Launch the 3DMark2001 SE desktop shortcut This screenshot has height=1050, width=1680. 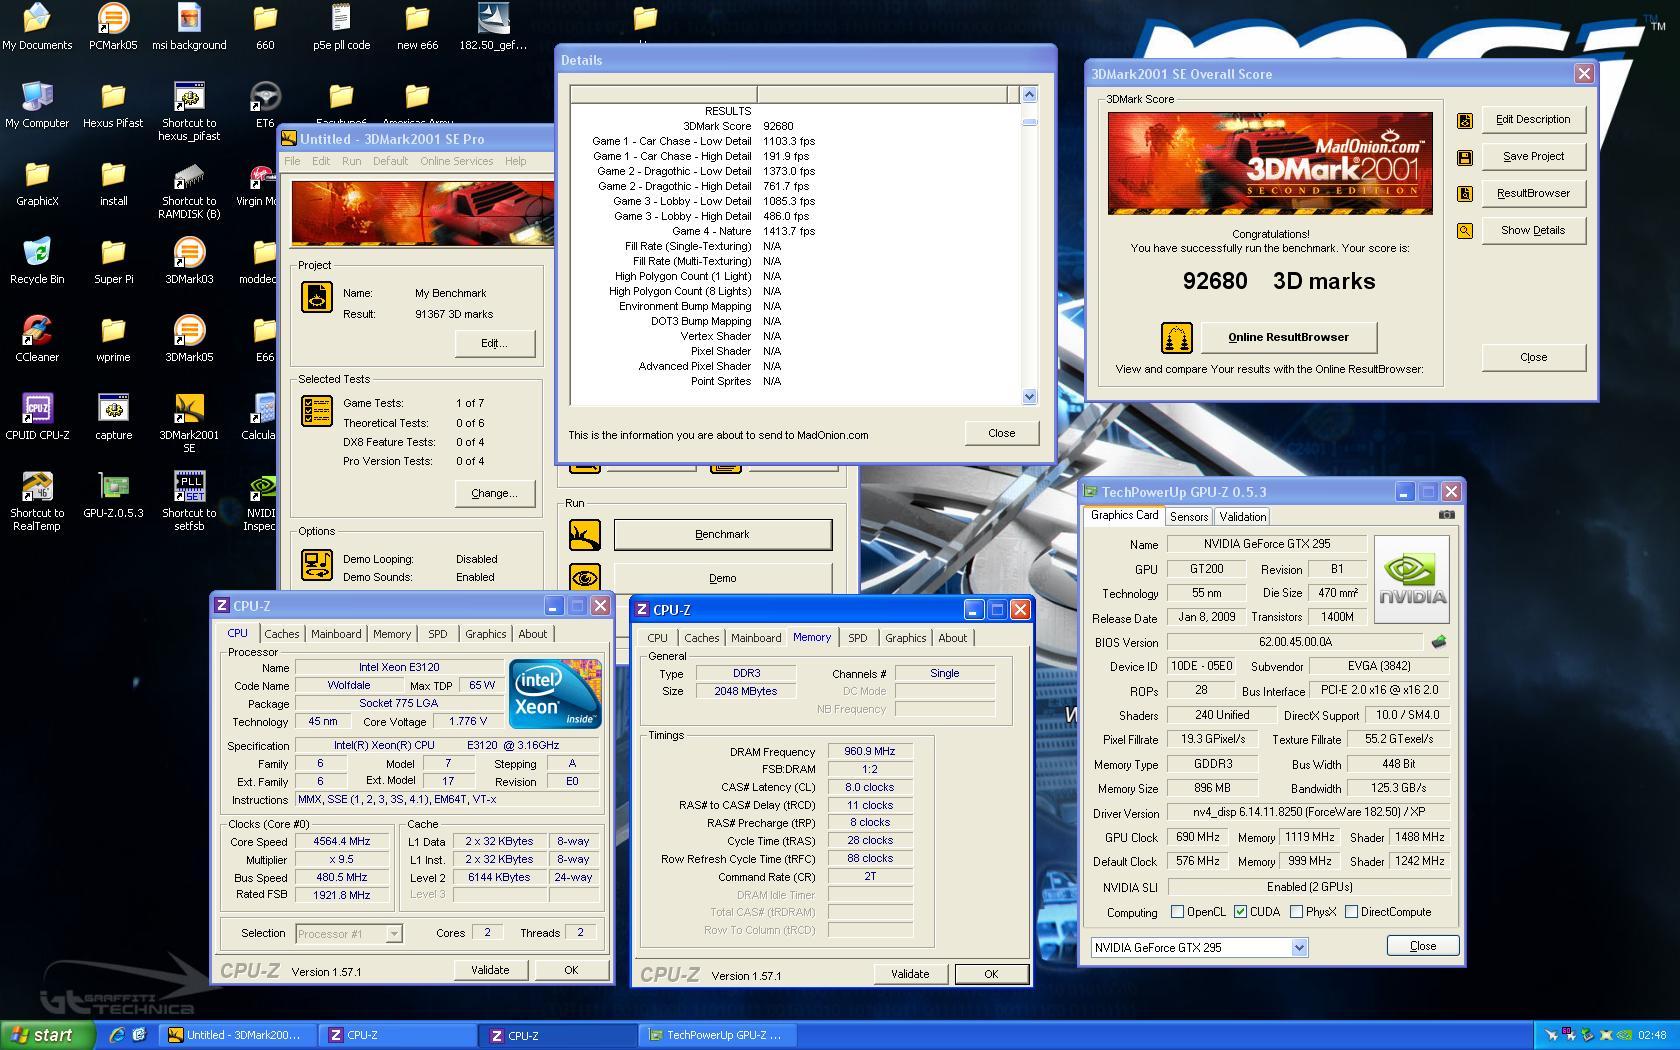click(189, 422)
